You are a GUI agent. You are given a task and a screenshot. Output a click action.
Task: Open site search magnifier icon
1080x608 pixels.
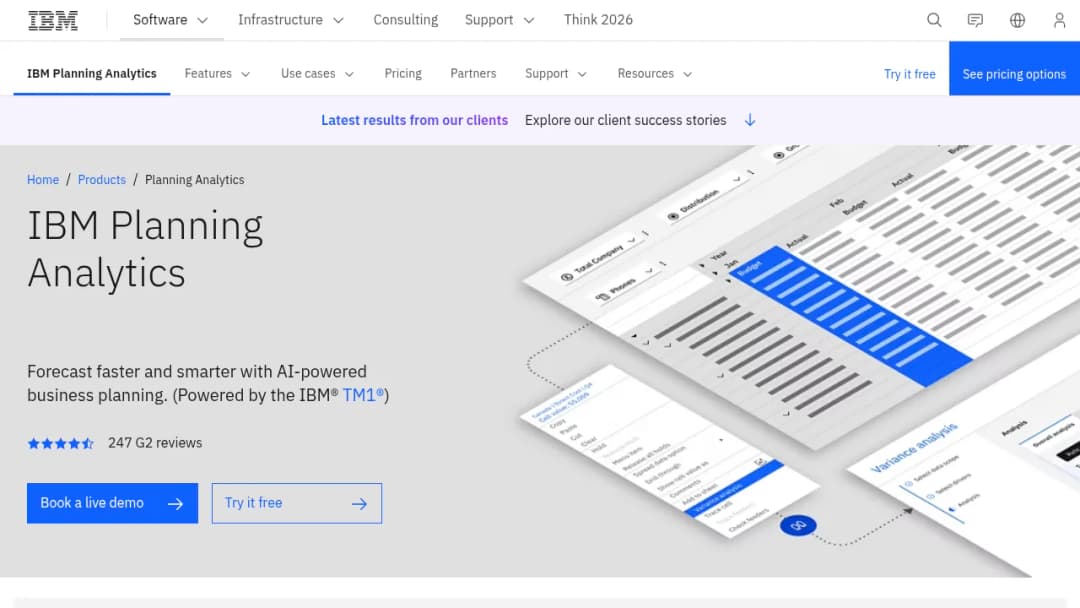coord(934,20)
